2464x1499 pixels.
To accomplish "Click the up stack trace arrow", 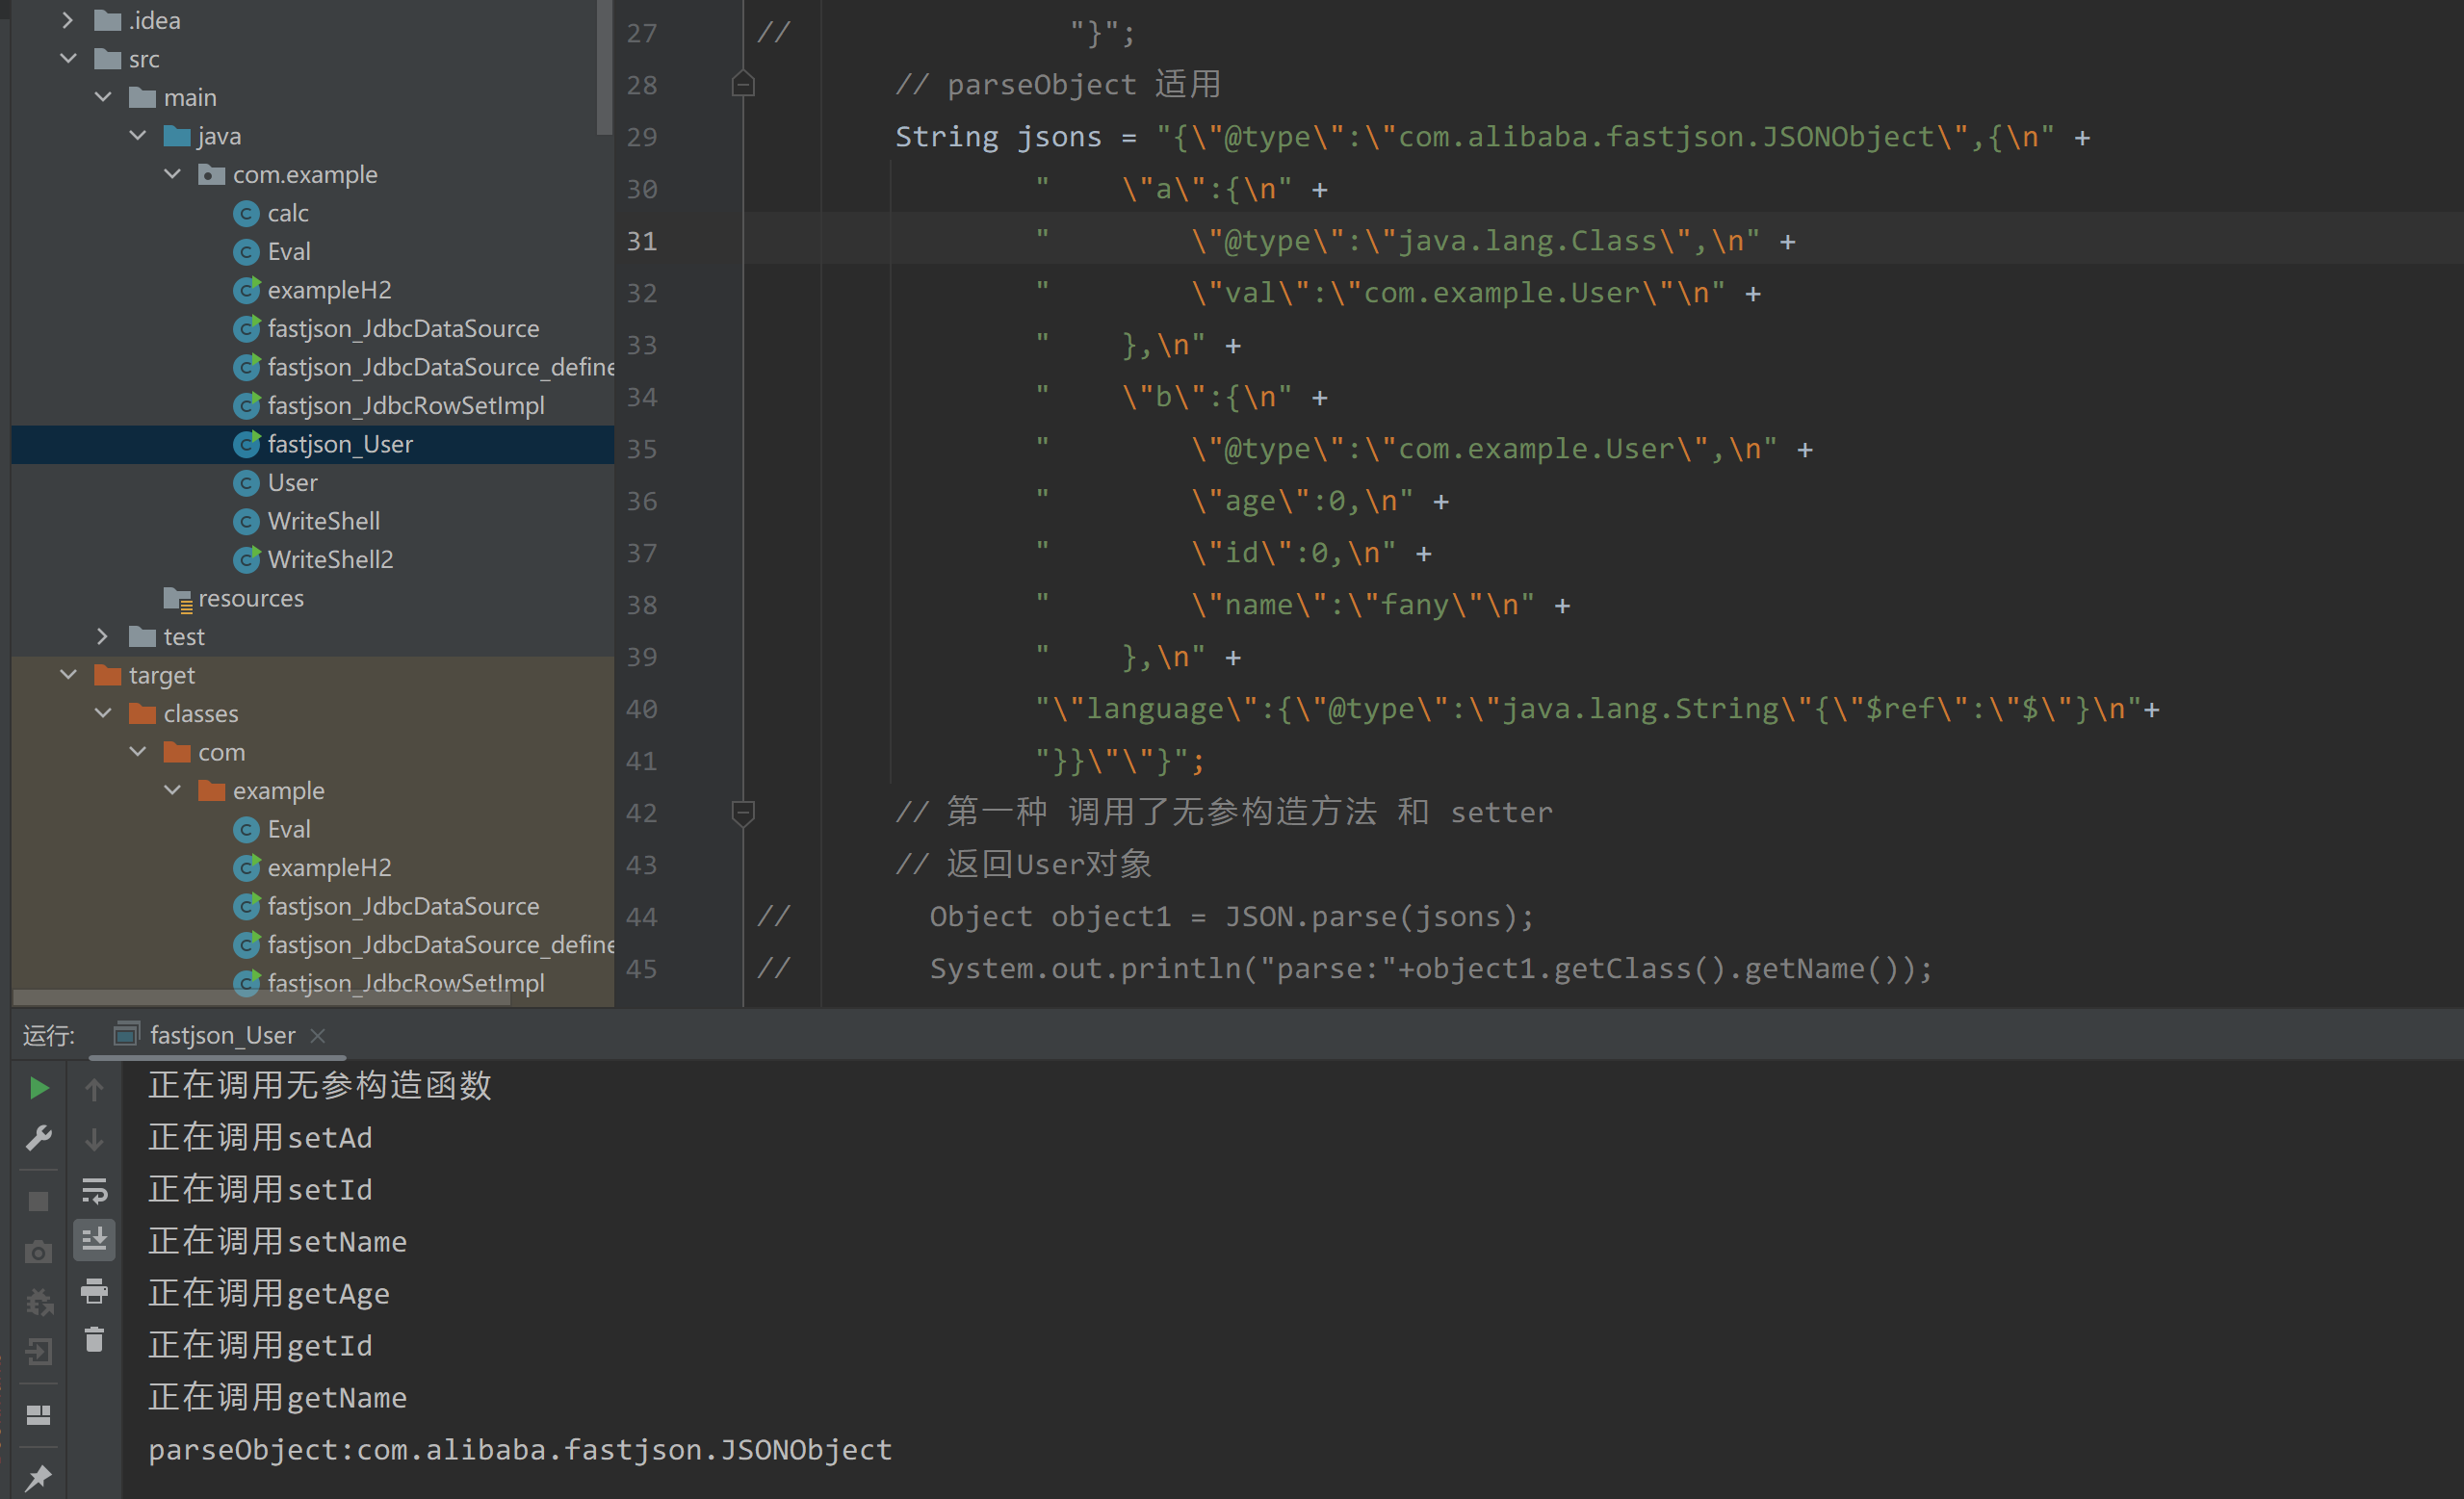I will pyautogui.click(x=94, y=1088).
